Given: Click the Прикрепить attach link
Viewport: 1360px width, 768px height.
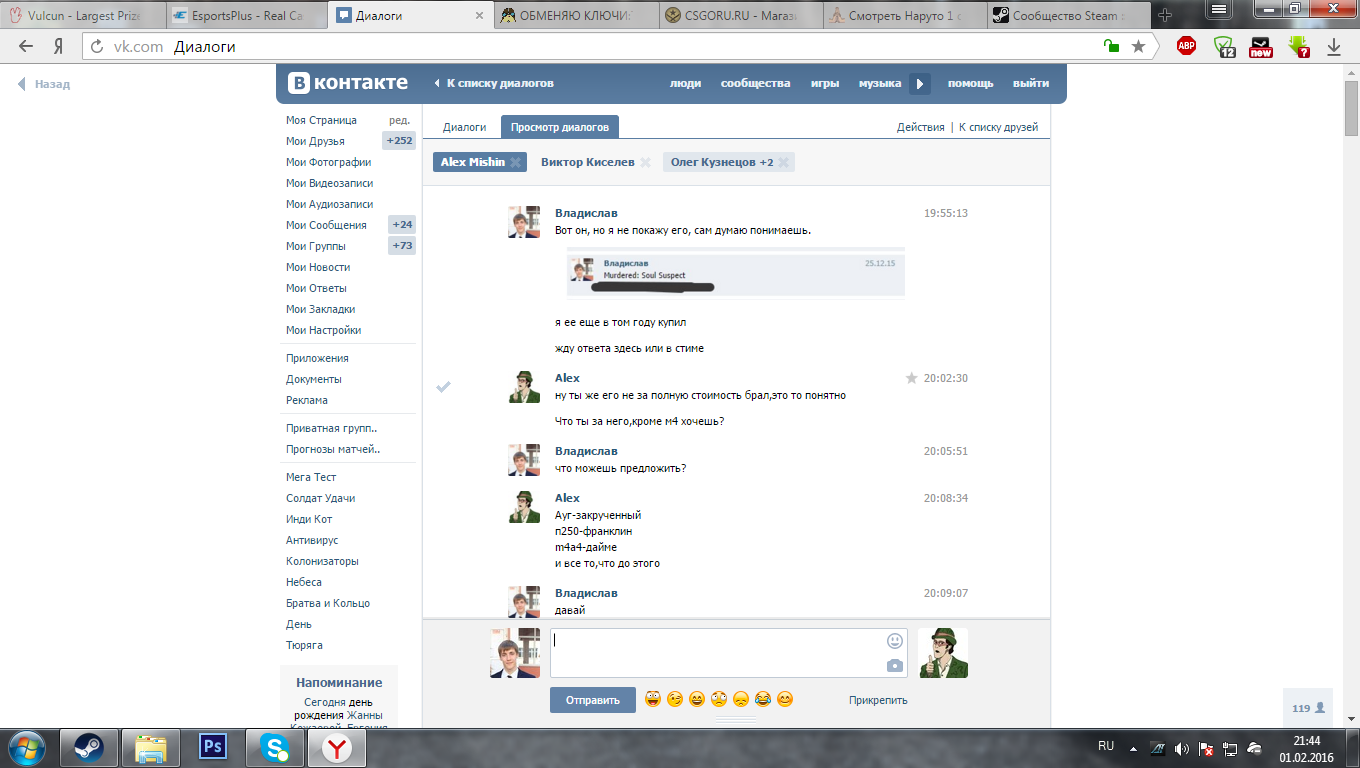Looking at the screenshot, I should [x=878, y=700].
